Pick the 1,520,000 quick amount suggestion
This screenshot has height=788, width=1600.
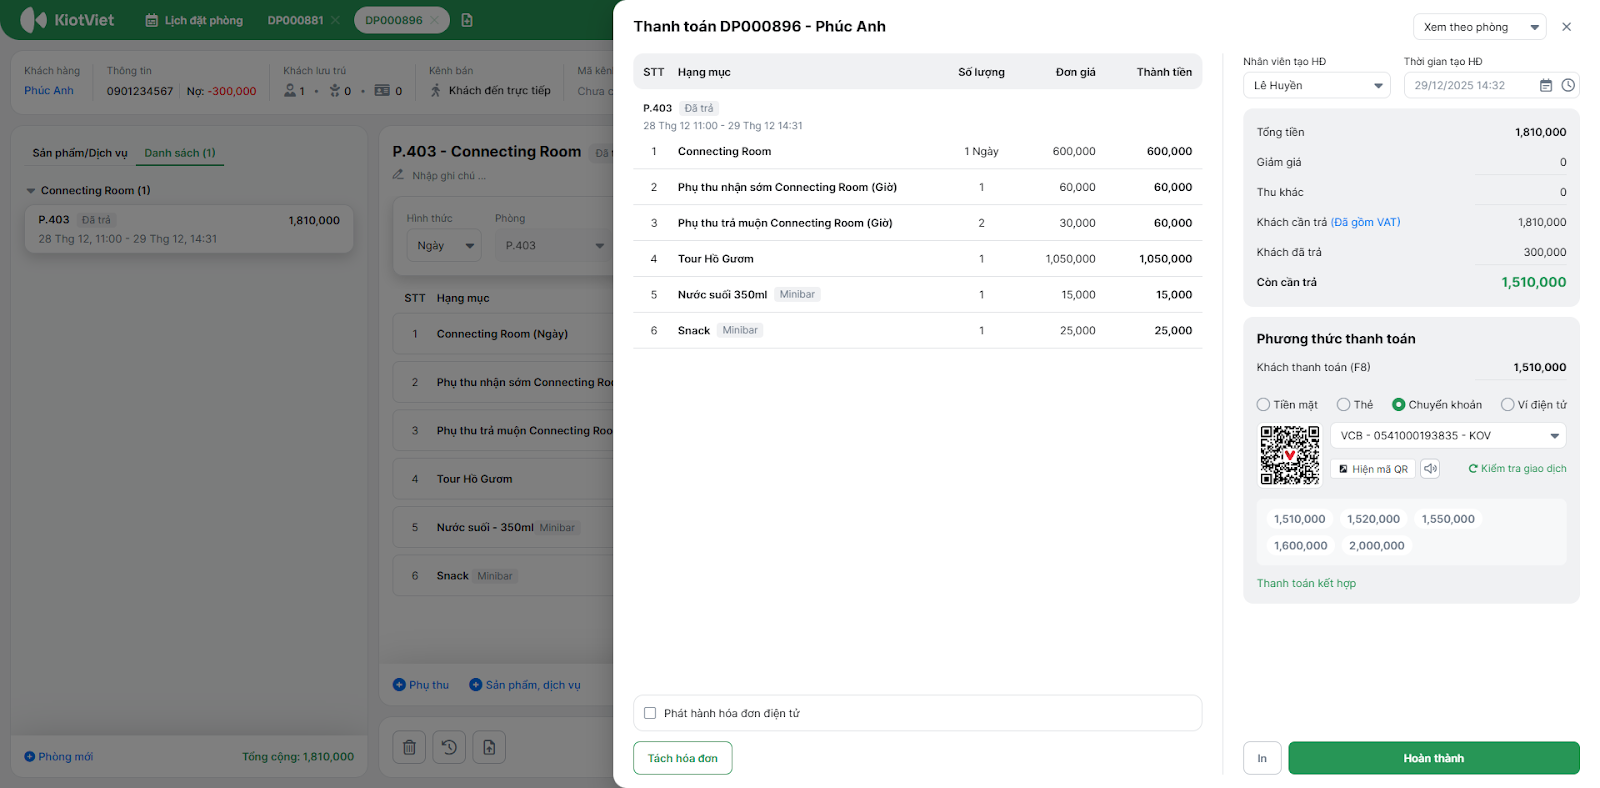coord(1373,519)
